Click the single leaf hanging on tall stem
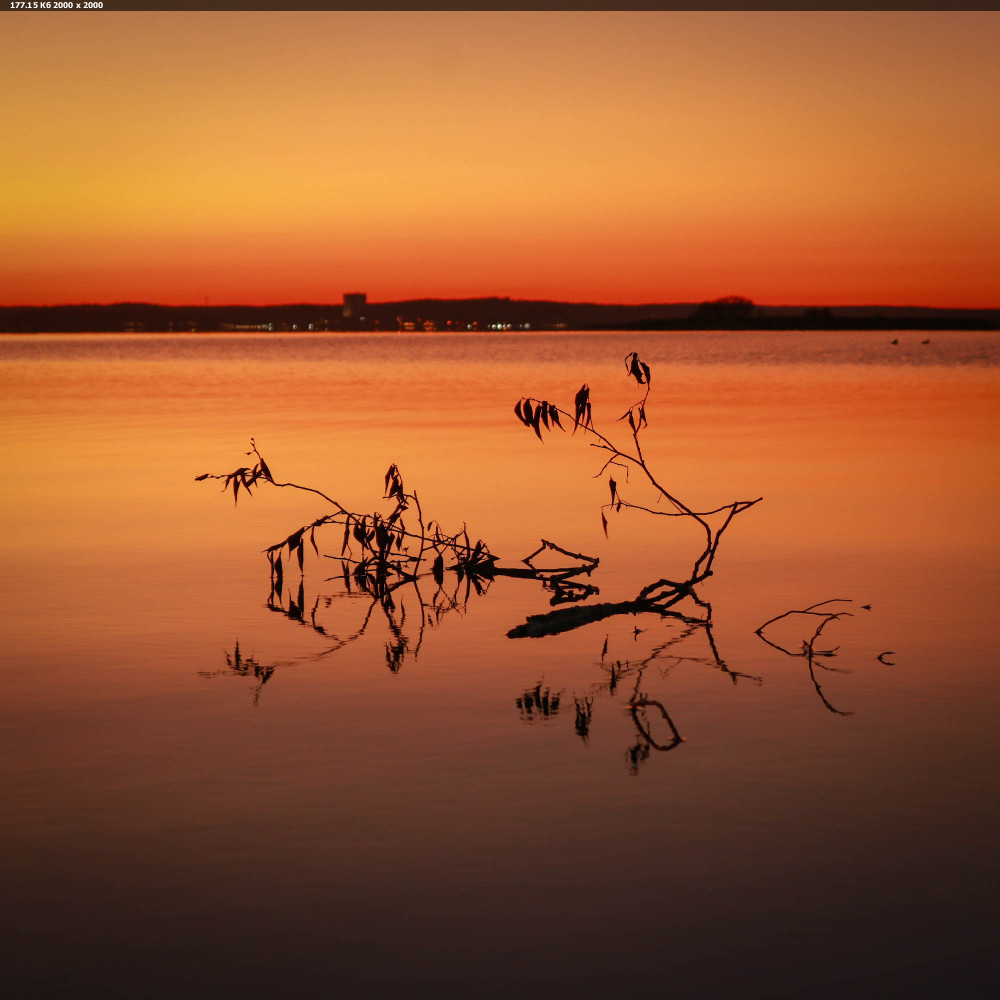This screenshot has width=1000, height=1000. (612, 490)
